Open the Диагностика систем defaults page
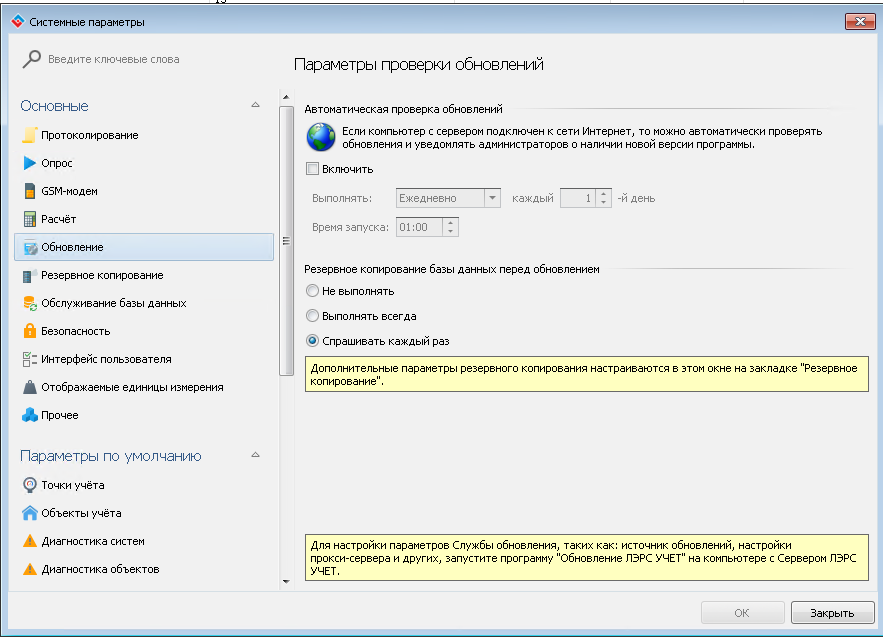 (x=144, y=541)
